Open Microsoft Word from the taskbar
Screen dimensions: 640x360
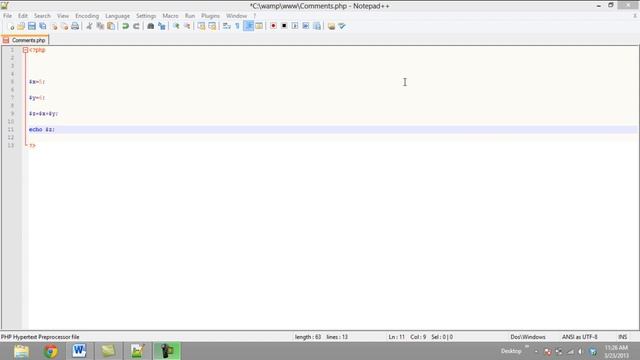[x=79, y=351]
